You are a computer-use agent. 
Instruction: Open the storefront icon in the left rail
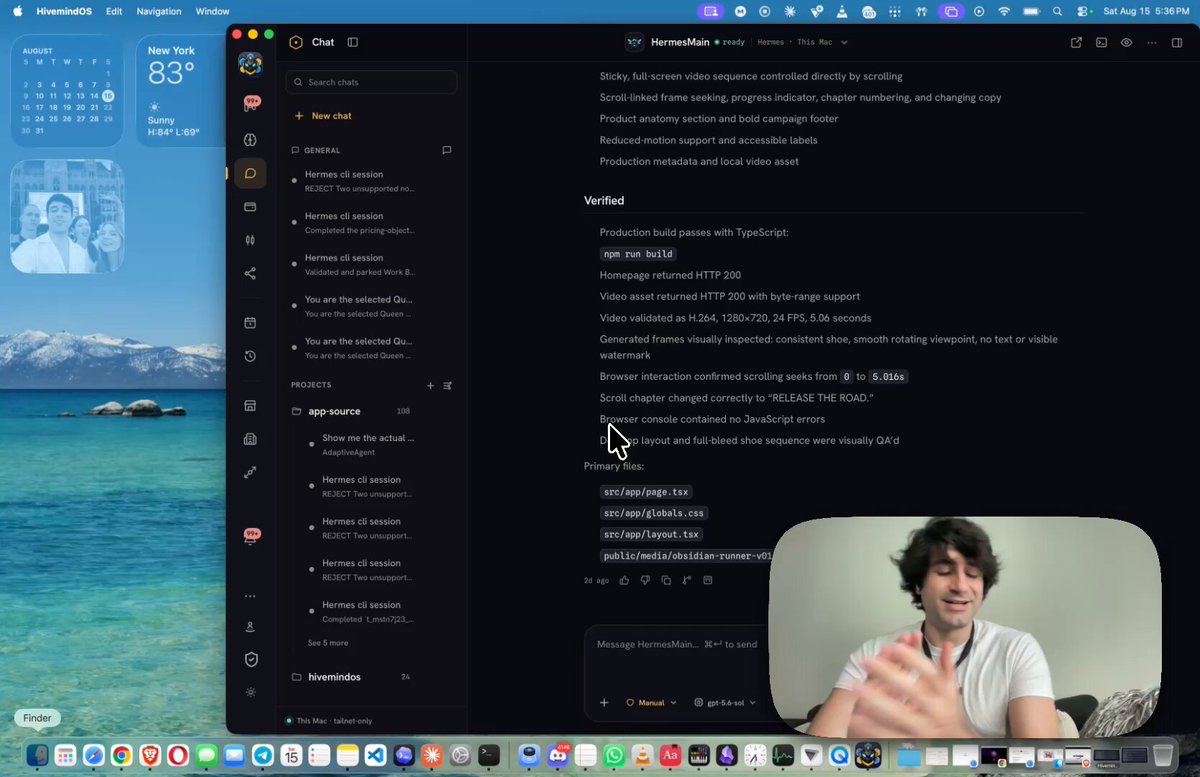(x=250, y=406)
